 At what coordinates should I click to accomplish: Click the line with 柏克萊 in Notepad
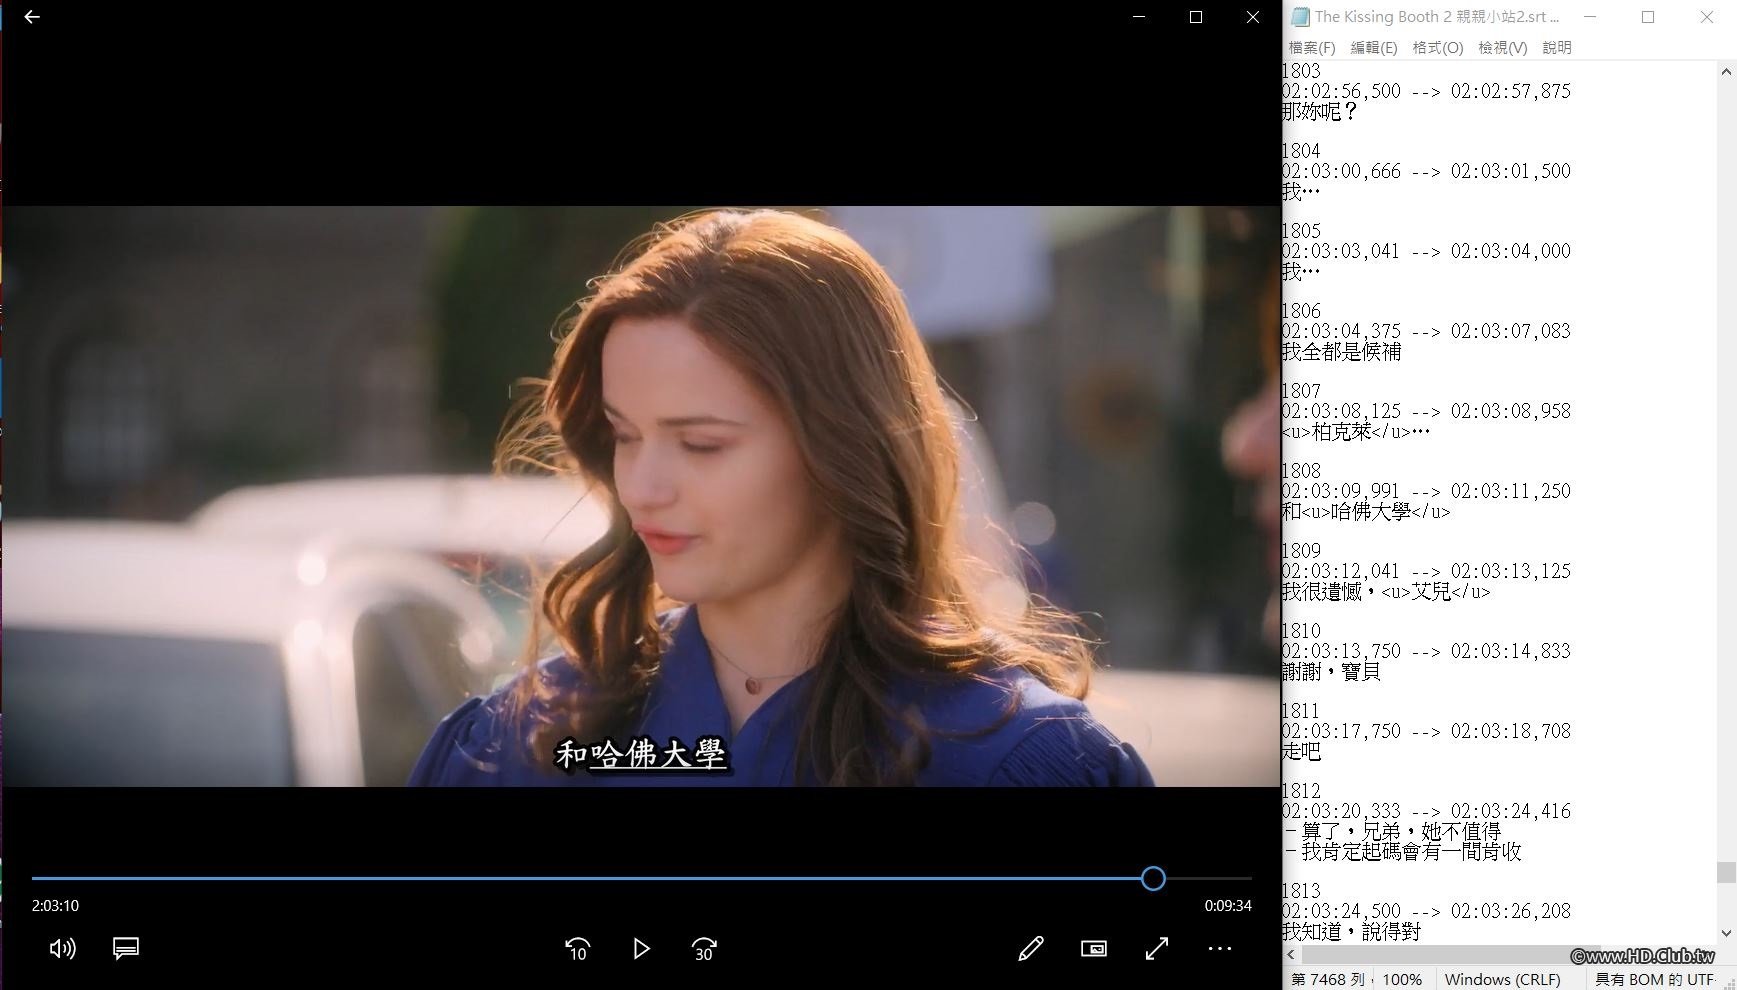[1356, 431]
